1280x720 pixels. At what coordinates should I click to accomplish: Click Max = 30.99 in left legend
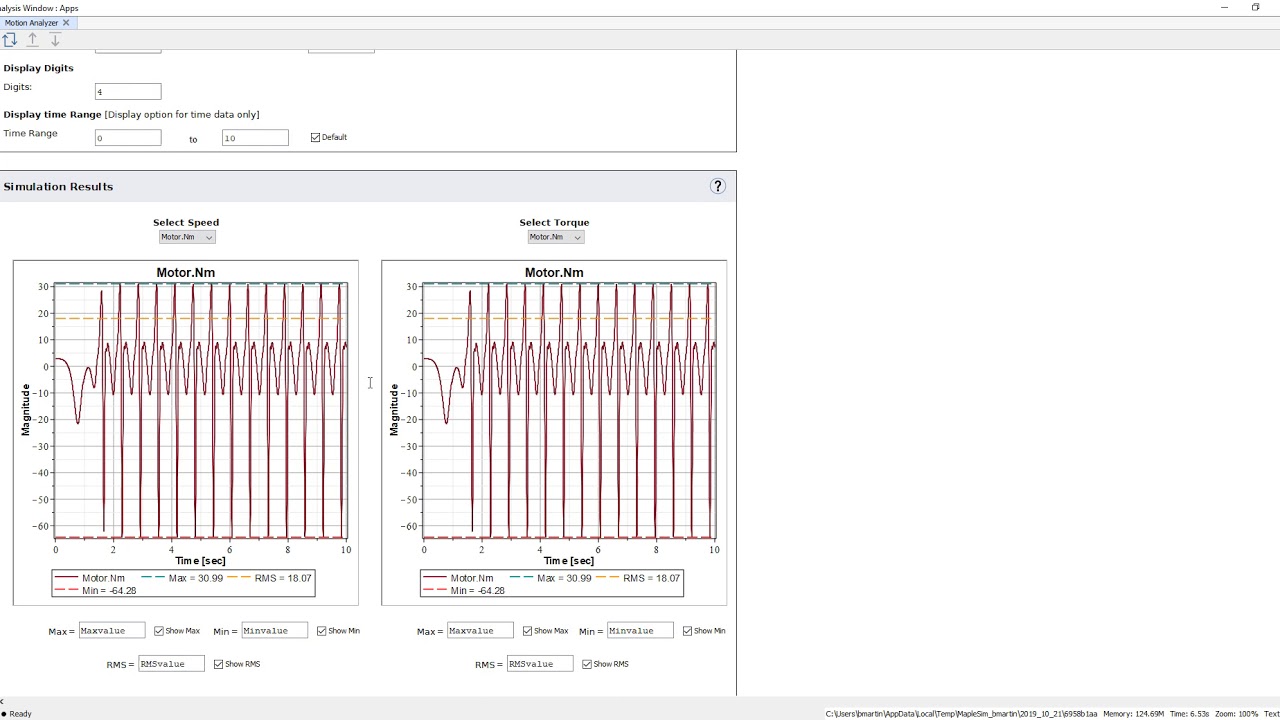196,578
